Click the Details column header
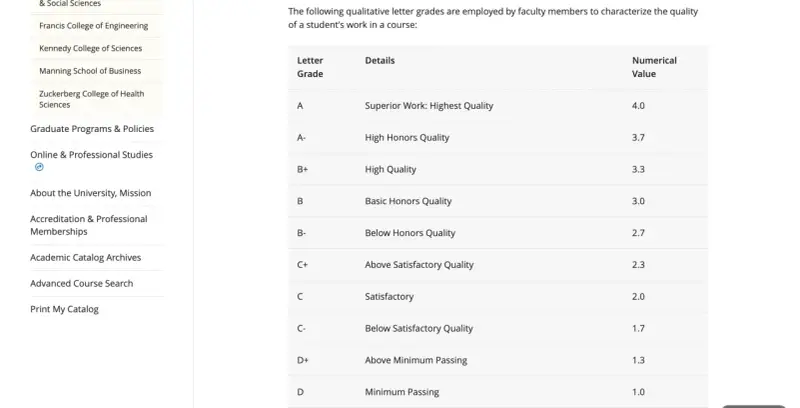 [380, 60]
